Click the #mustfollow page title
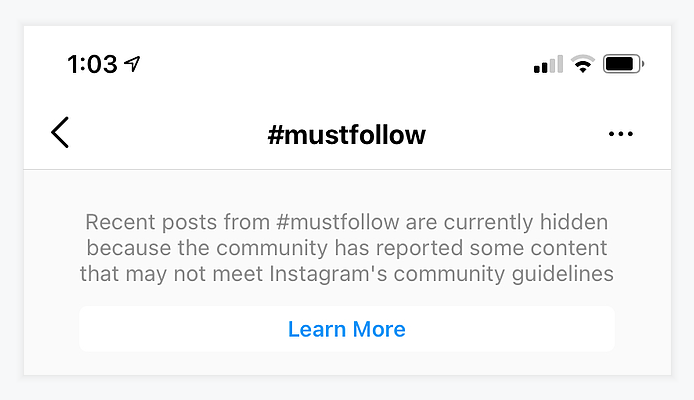The height and width of the screenshot is (400, 694). point(347,135)
